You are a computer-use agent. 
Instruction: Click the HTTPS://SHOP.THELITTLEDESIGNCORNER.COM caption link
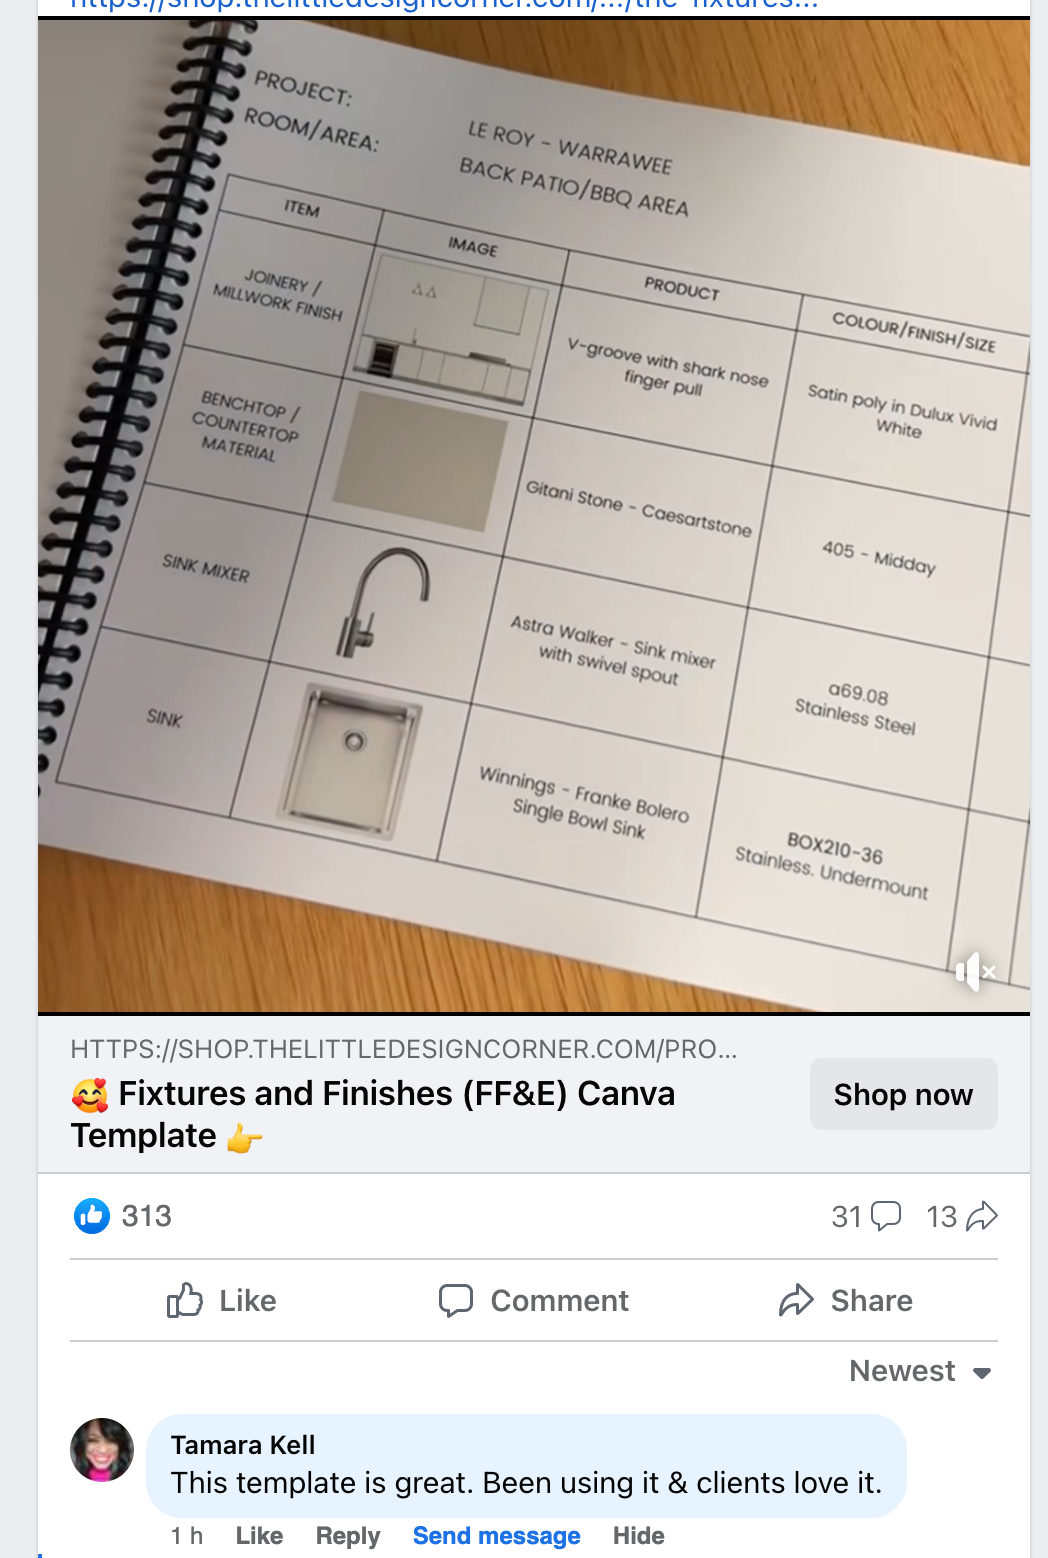[x=404, y=1049]
